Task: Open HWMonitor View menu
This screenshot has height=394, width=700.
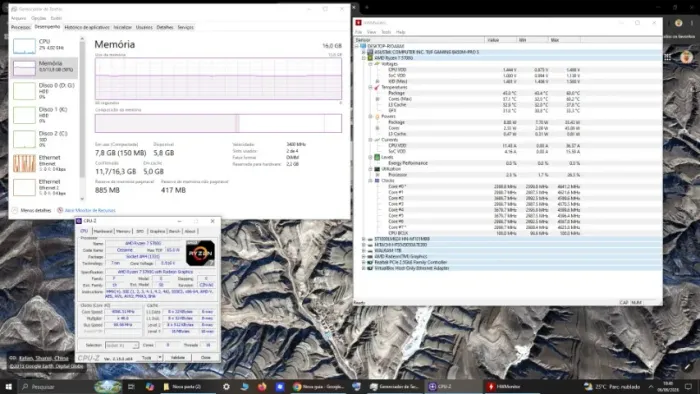Action: (371, 32)
